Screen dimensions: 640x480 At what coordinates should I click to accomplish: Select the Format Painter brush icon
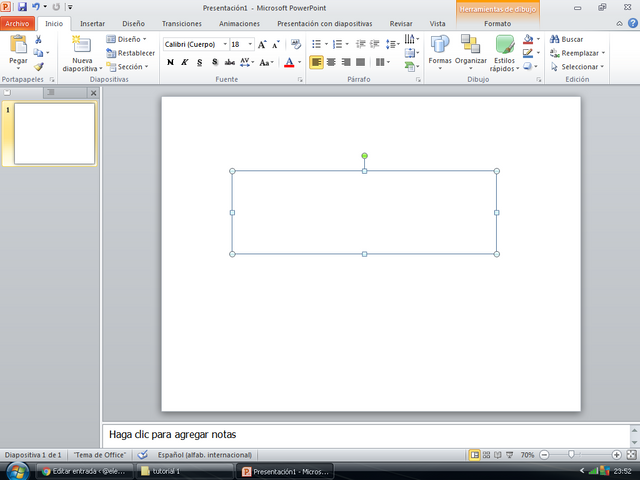[38, 66]
